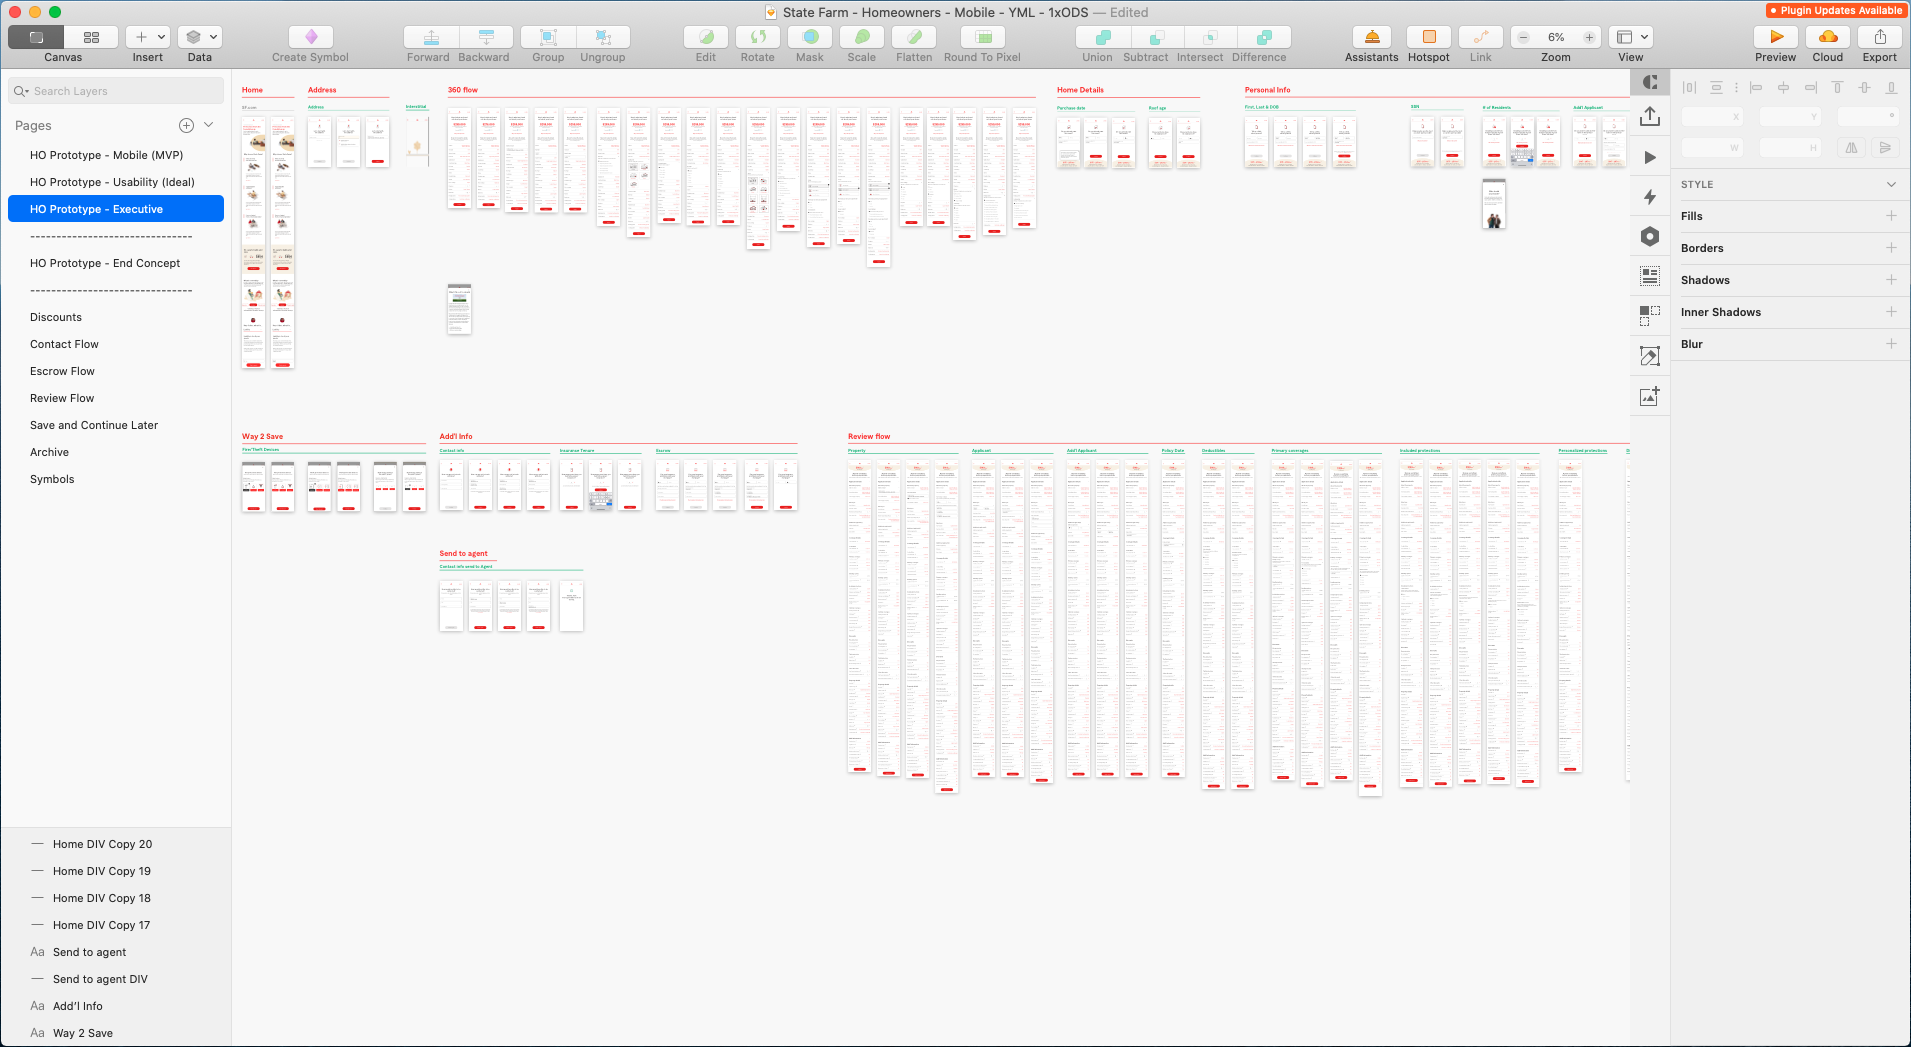Toggle flip vertical in the inspector
This screenshot has height=1047, width=1911.
tap(1886, 147)
